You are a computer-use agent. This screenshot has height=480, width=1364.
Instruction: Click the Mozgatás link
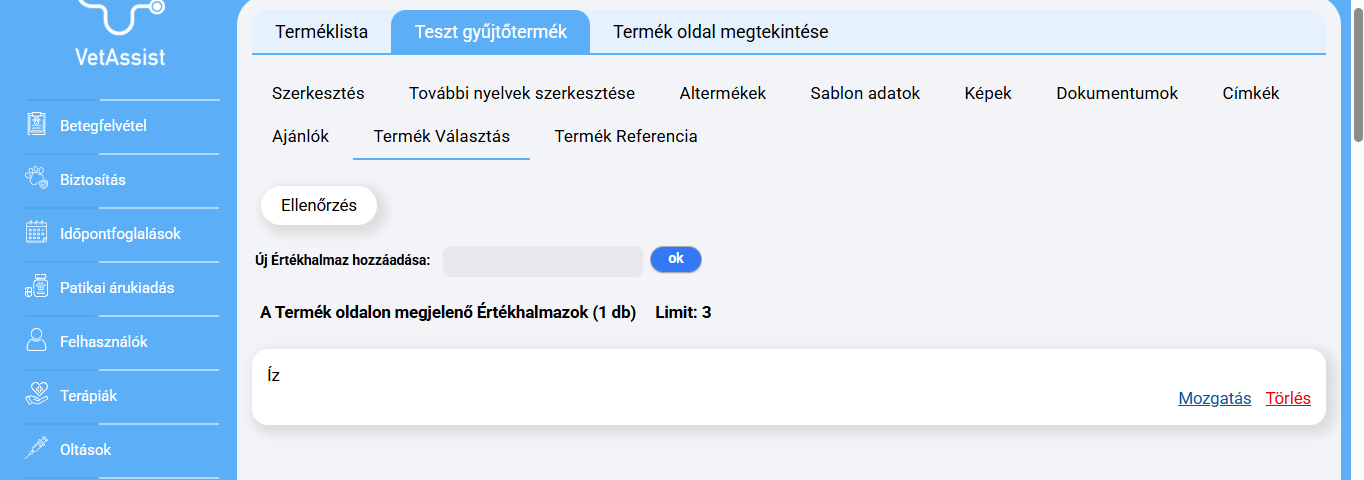tap(1214, 399)
